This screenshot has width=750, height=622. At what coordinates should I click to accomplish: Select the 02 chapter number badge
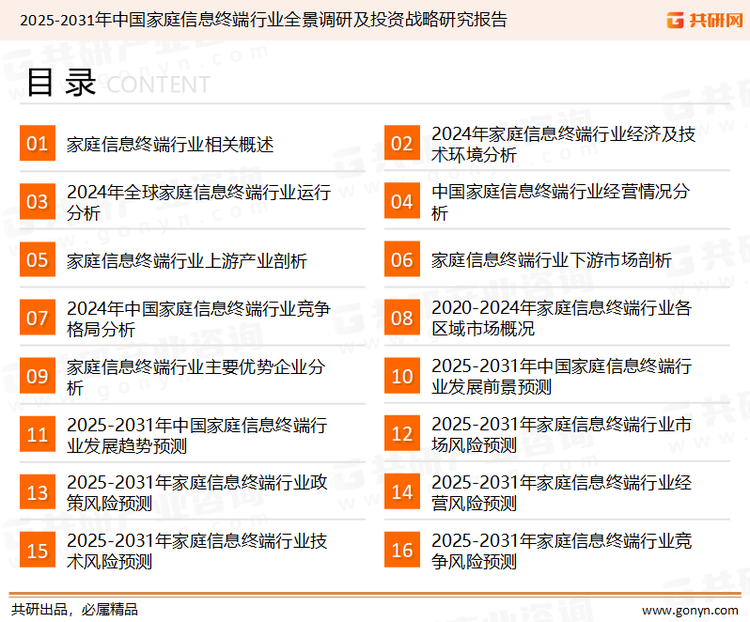pyautogui.click(x=401, y=144)
